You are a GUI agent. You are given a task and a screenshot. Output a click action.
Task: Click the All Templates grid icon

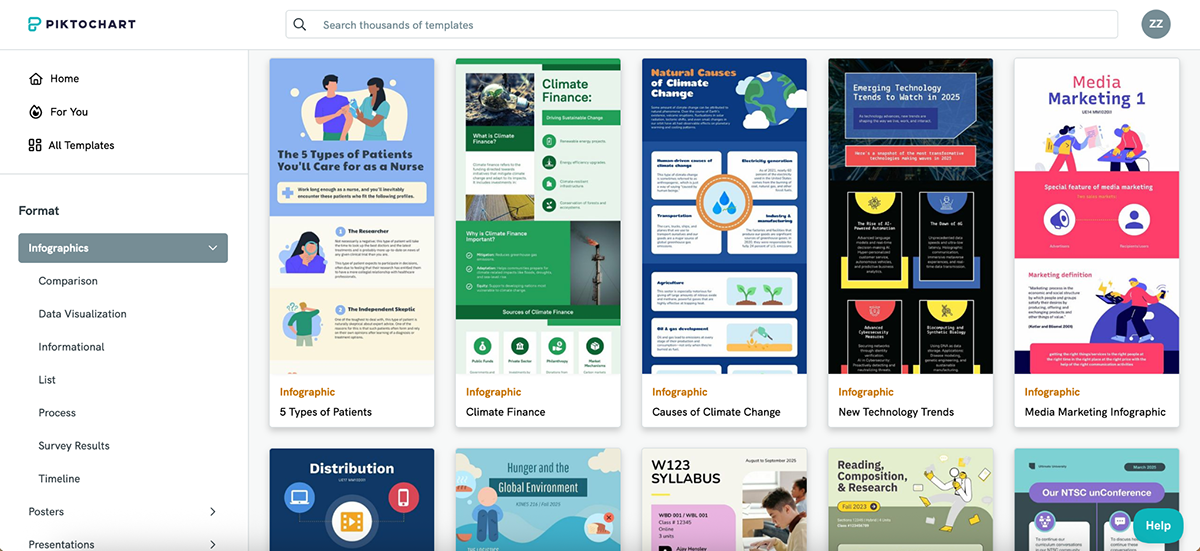pos(35,145)
